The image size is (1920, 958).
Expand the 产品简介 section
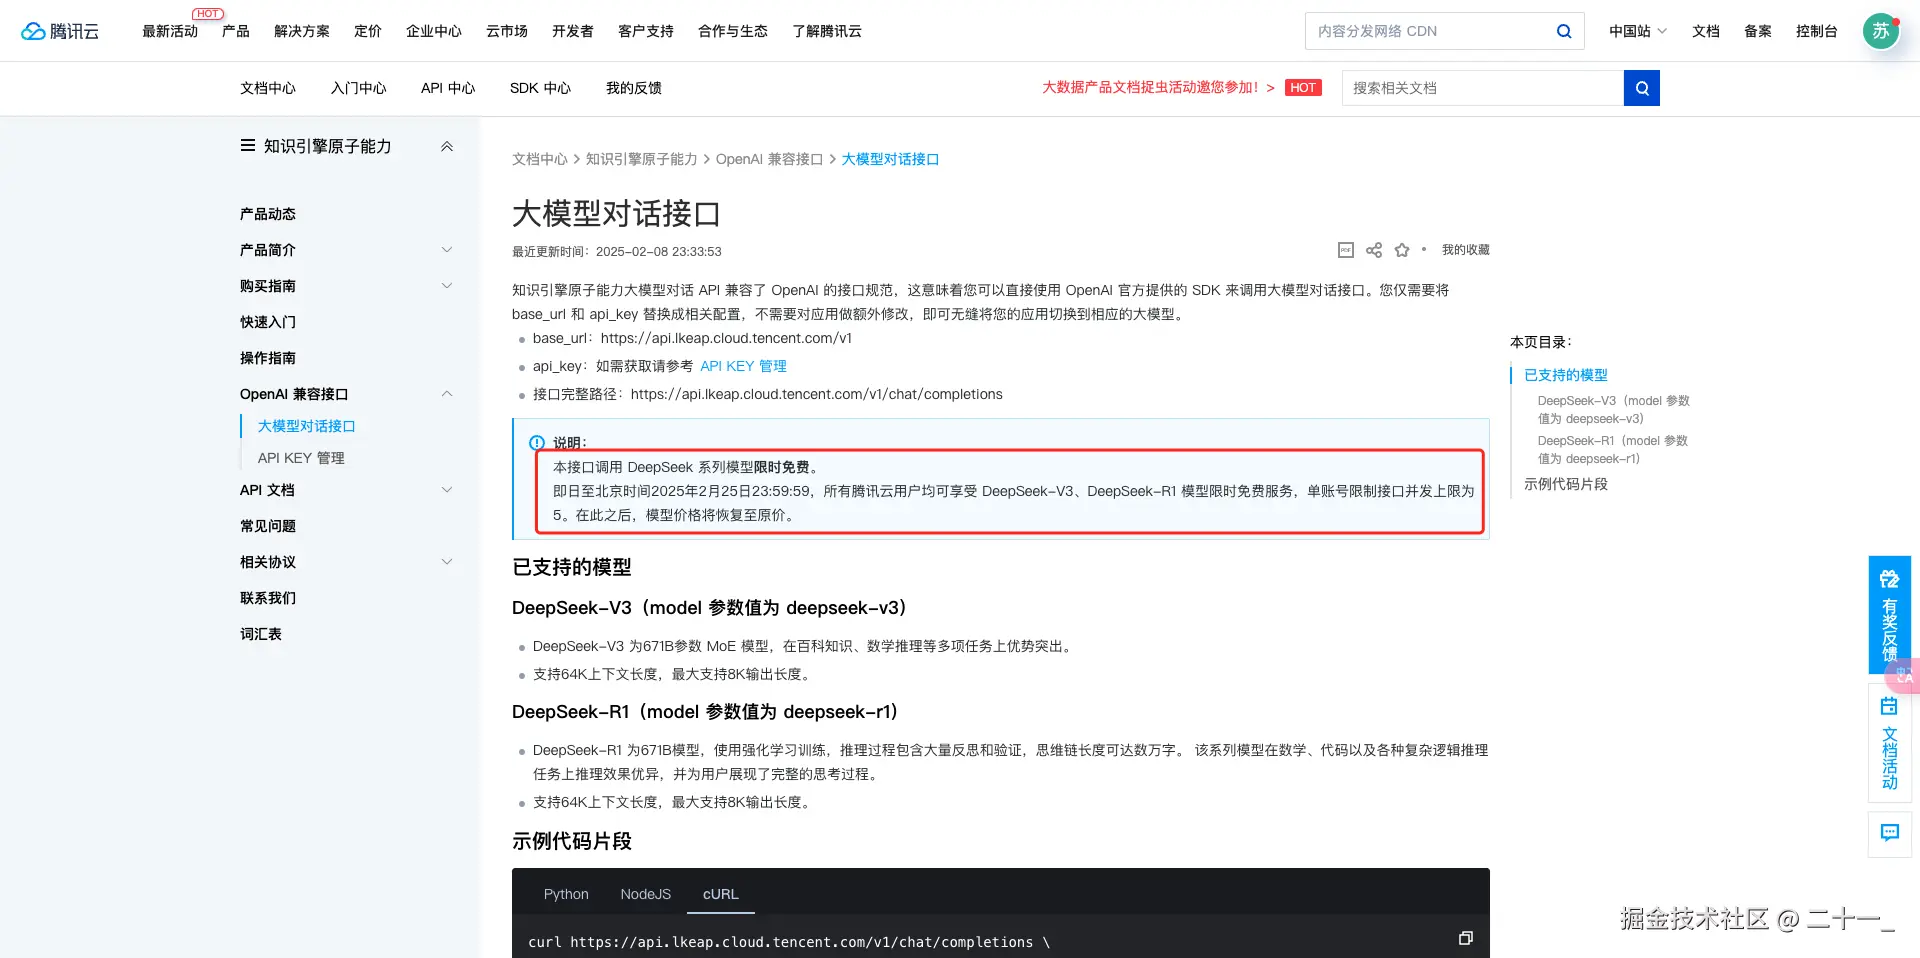click(x=447, y=250)
